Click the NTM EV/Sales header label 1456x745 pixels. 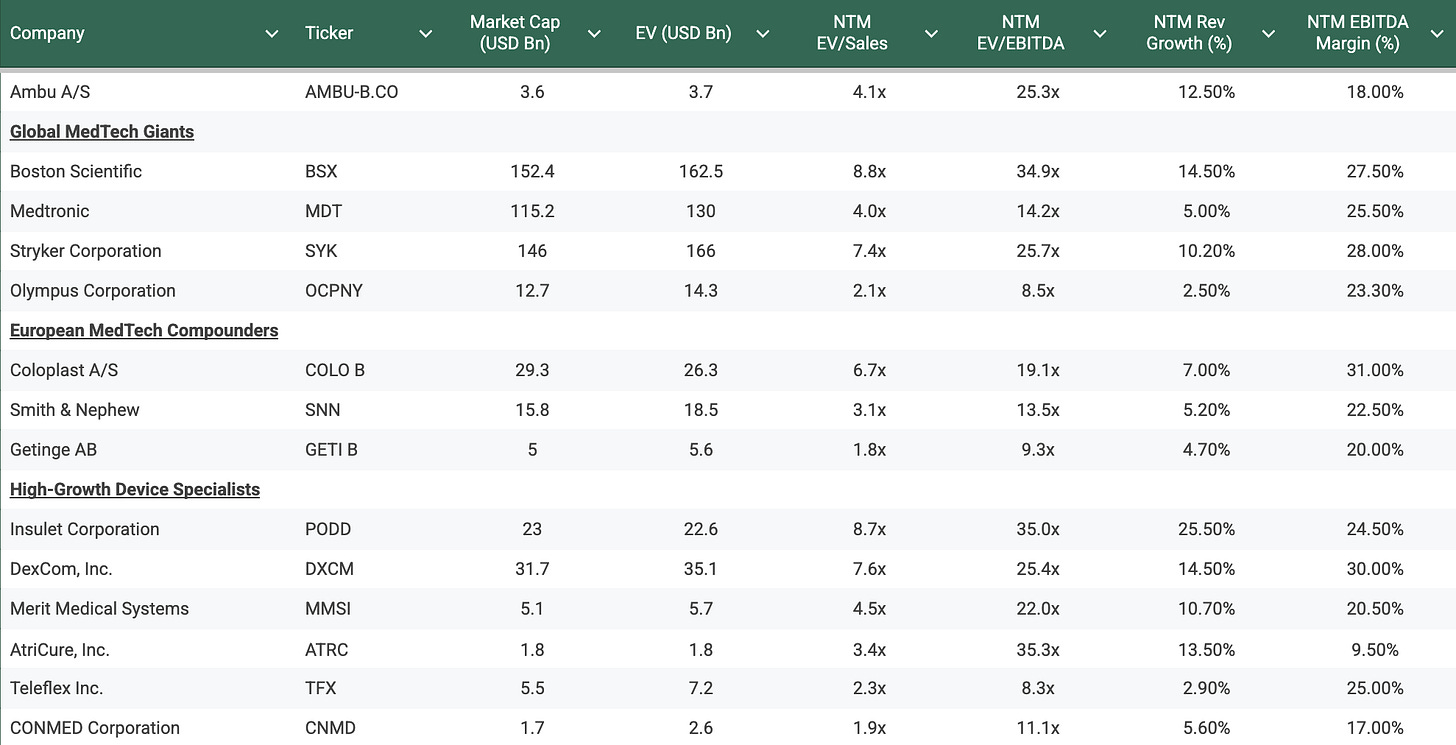pos(852,33)
